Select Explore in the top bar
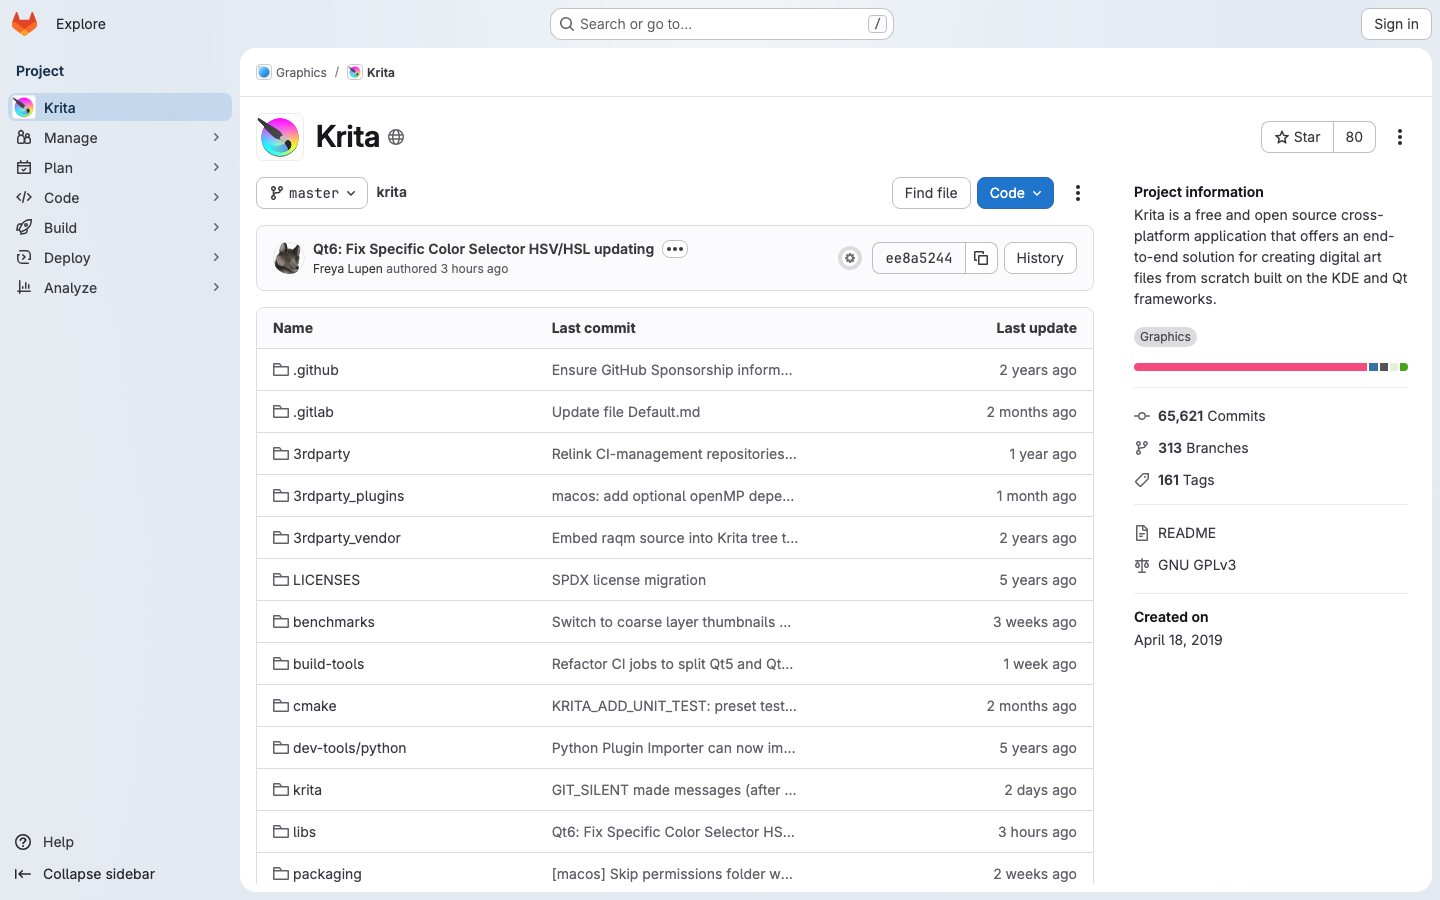Viewport: 1440px width, 900px height. tap(81, 24)
